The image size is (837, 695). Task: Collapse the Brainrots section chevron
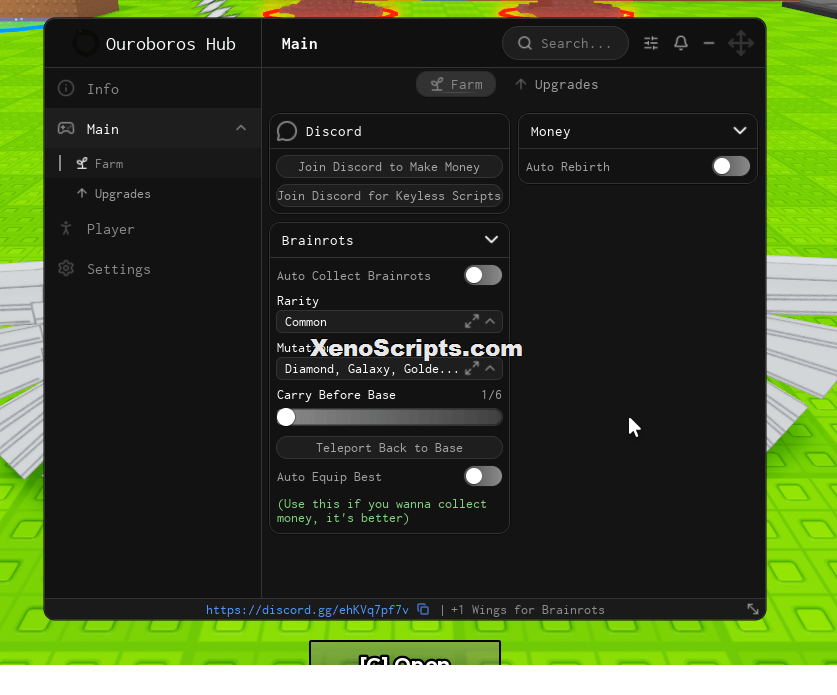491,240
